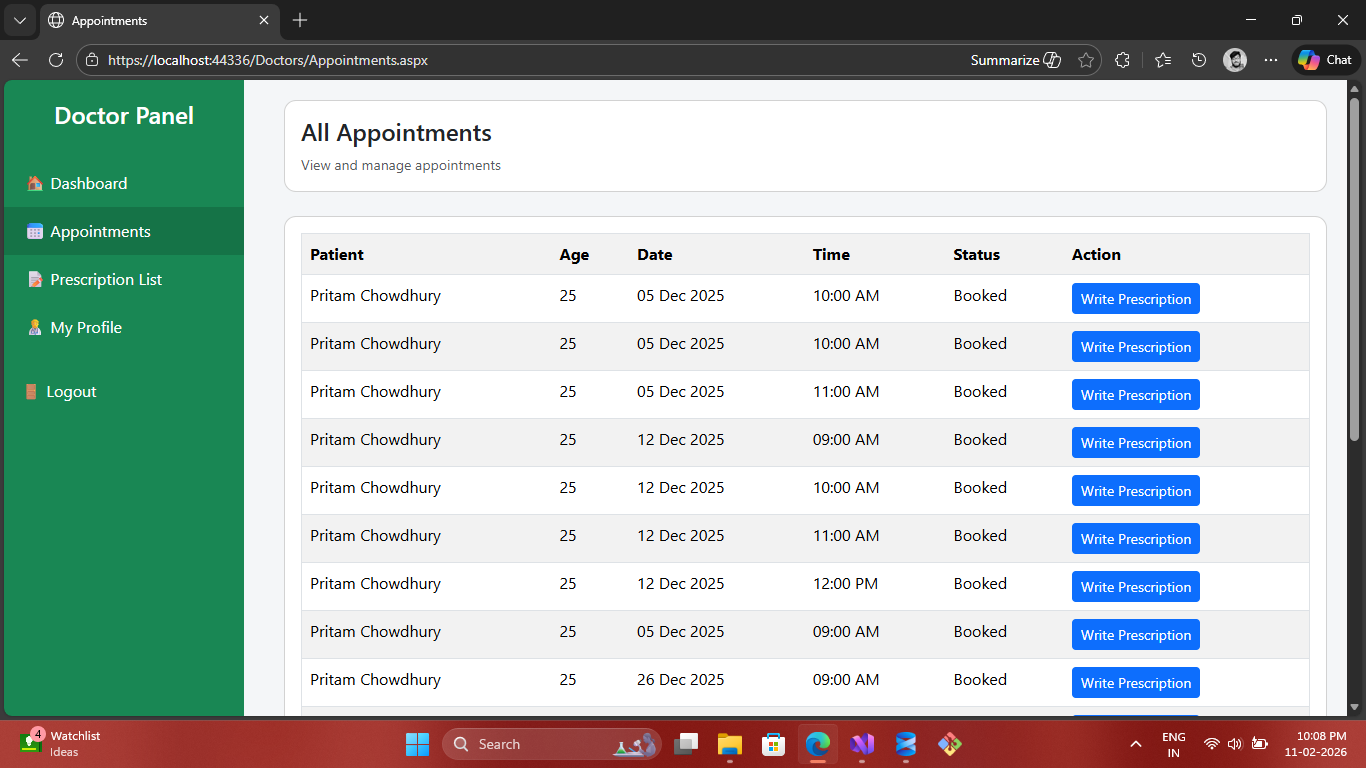1366x768 pixels.
Task: Write Prescription for 12:00 PM appointment
Action: (1135, 587)
